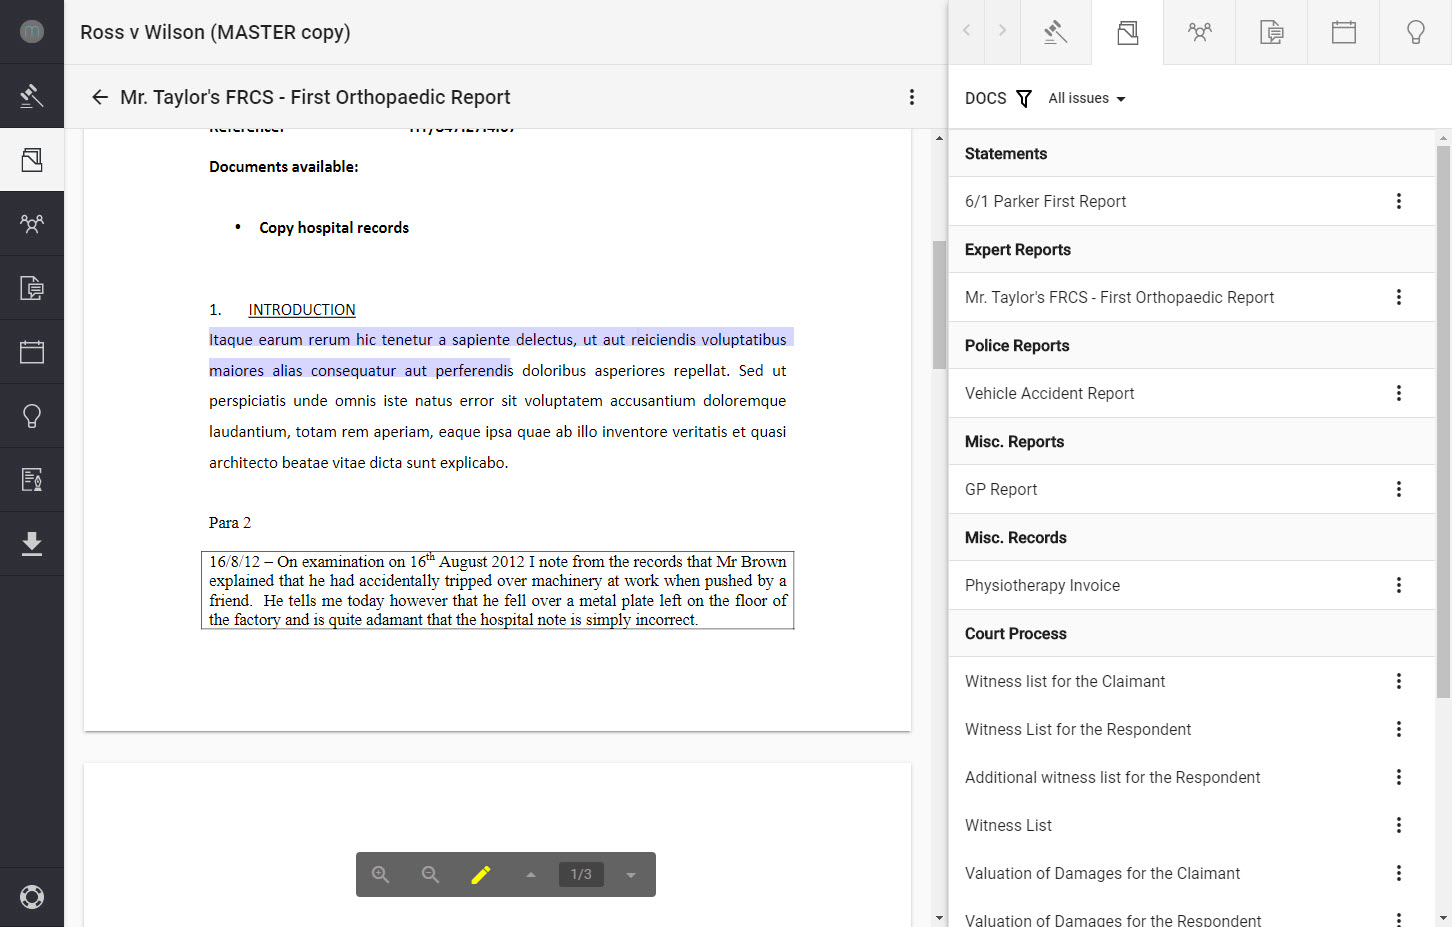Switch to the people tab in right panel
Image resolution: width=1452 pixels, height=927 pixels.
[1199, 33]
